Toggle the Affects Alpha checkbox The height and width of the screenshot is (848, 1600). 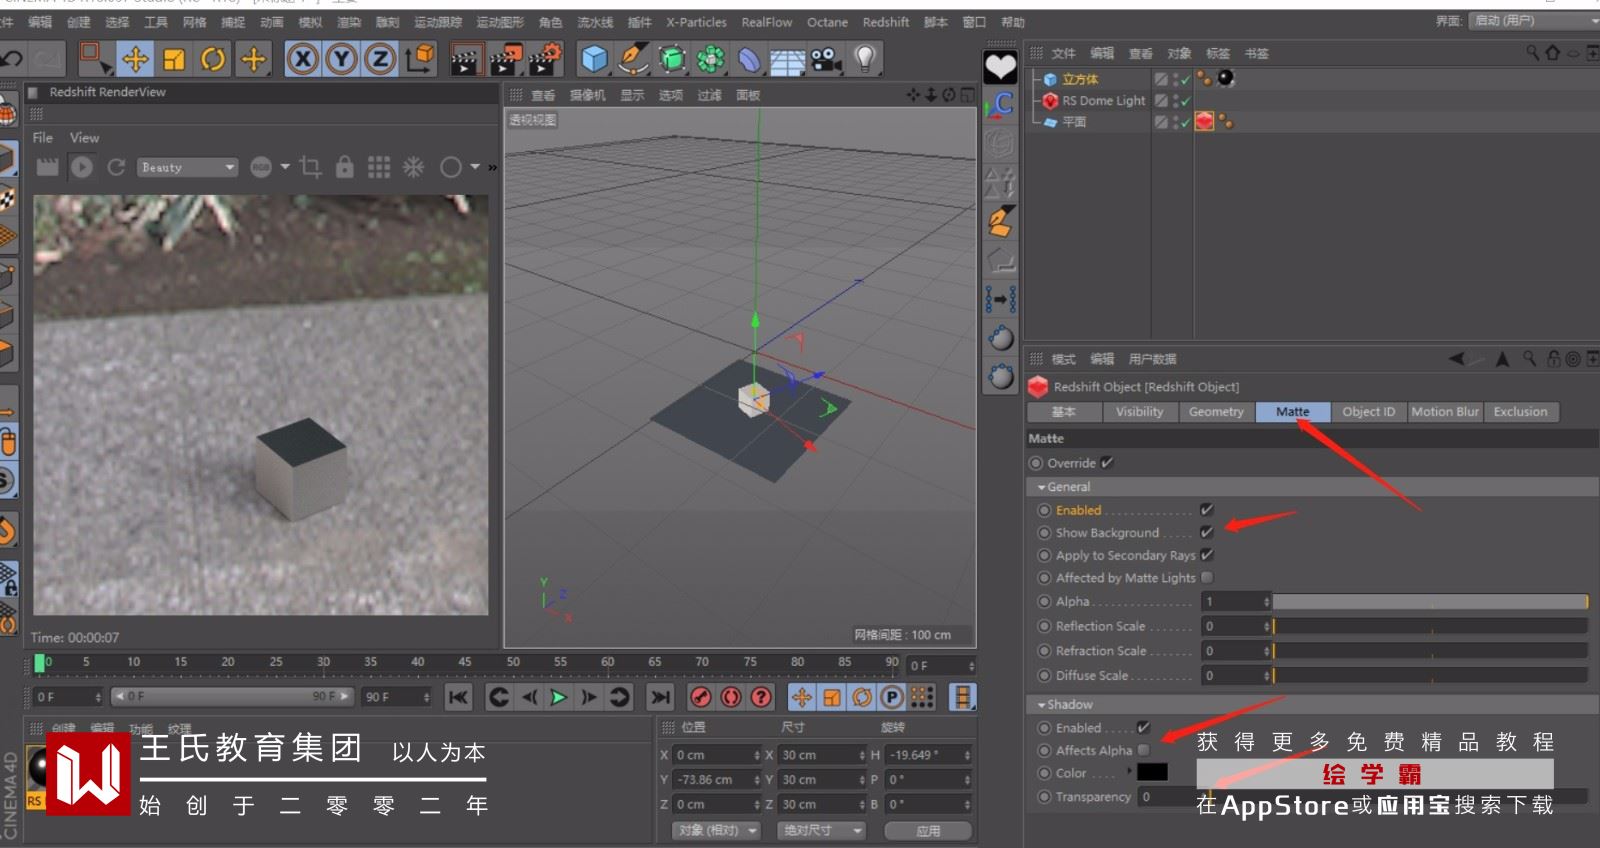pyautogui.click(x=1143, y=750)
